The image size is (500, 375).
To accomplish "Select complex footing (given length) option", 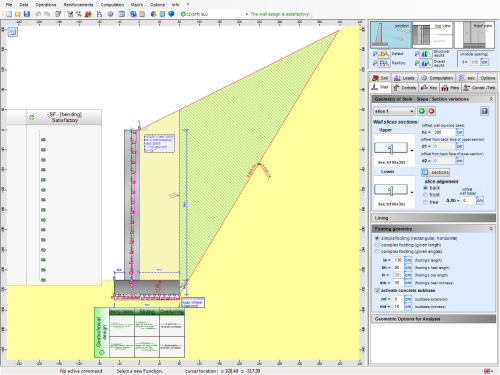I will coord(377,245).
